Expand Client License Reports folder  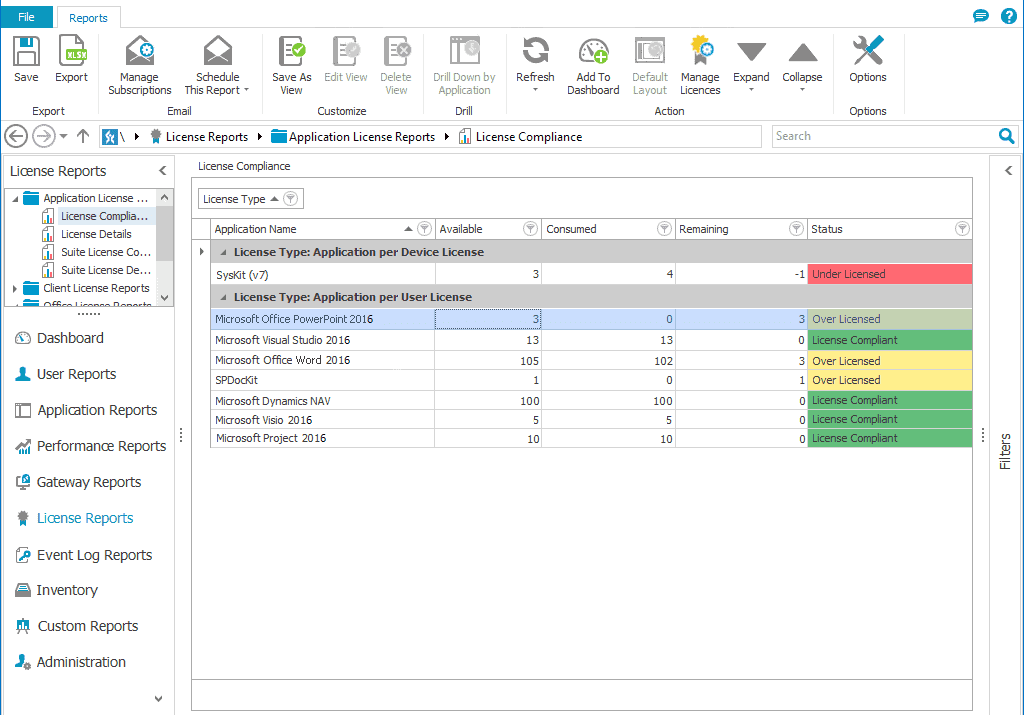coord(14,289)
